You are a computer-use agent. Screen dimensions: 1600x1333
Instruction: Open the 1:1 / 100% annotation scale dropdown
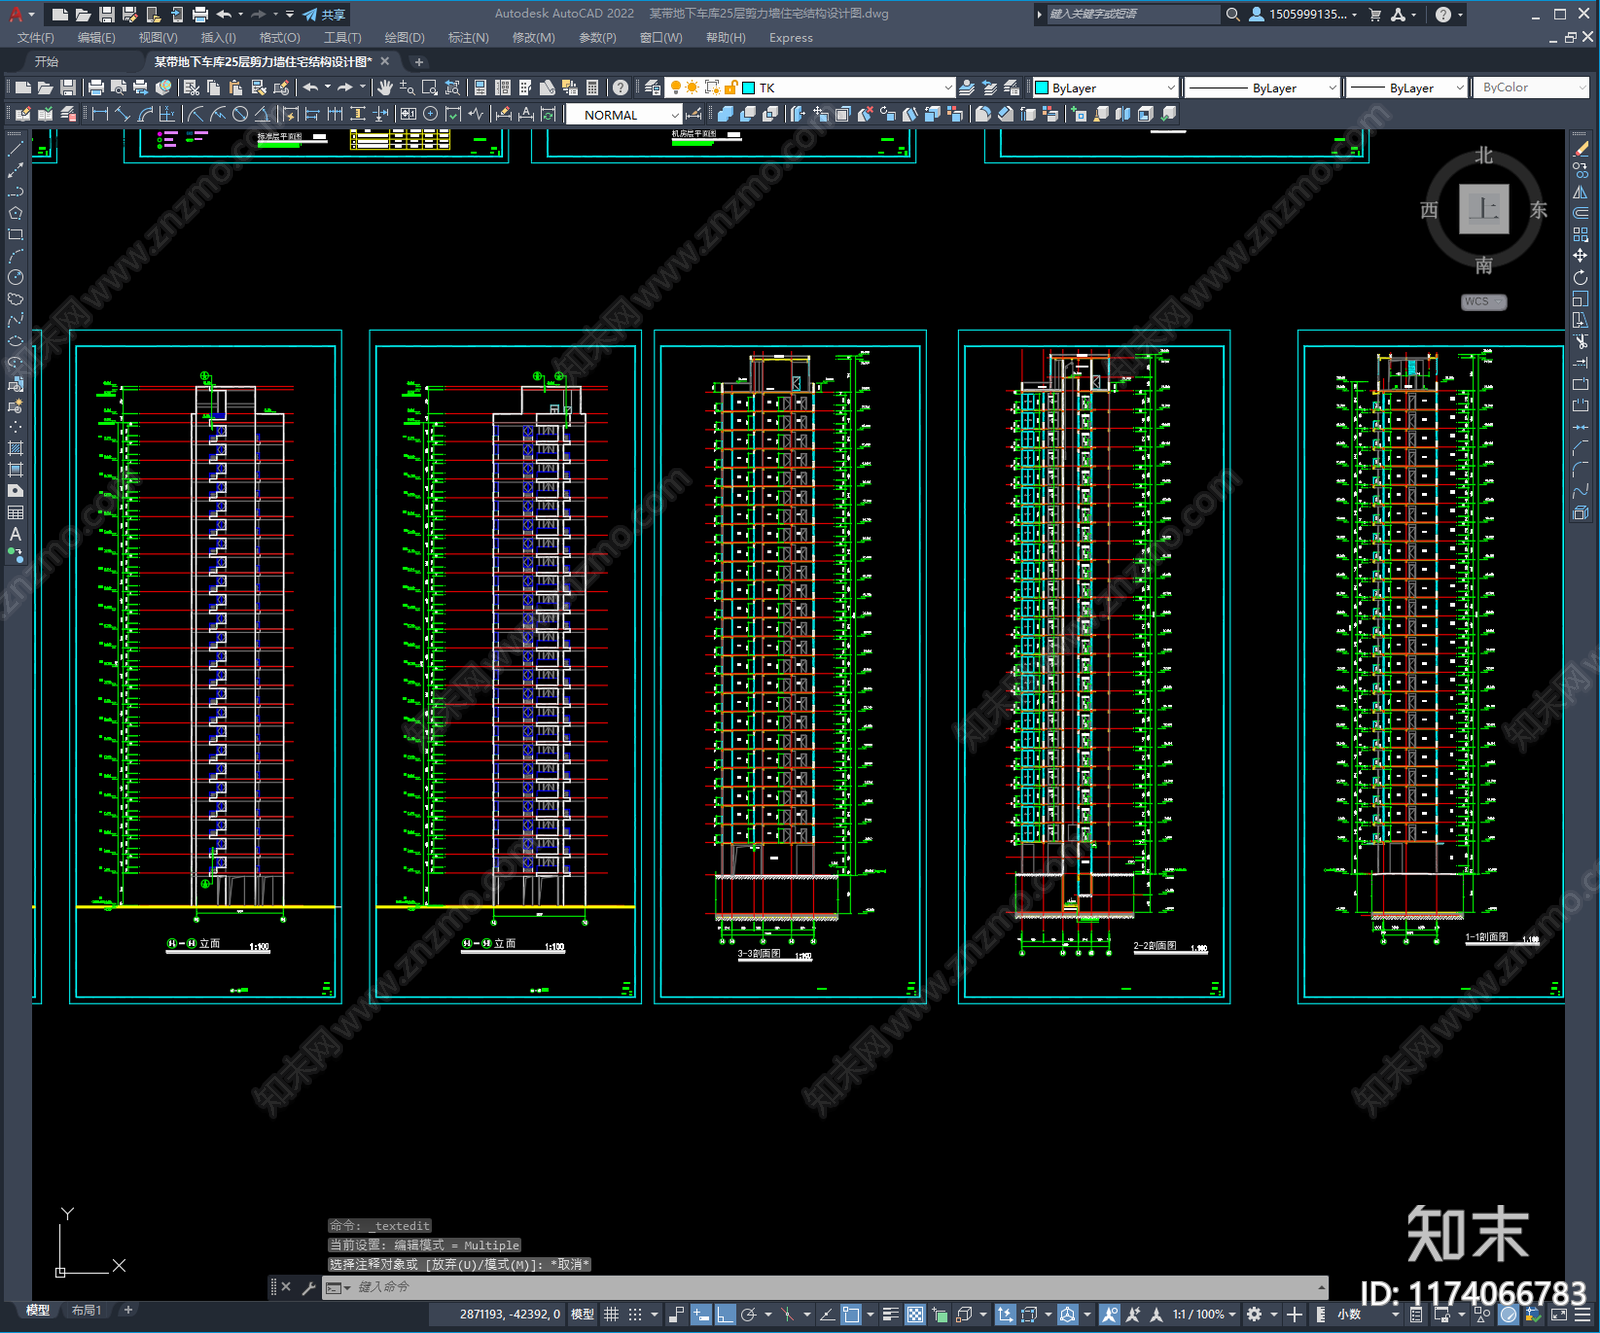1204,1314
